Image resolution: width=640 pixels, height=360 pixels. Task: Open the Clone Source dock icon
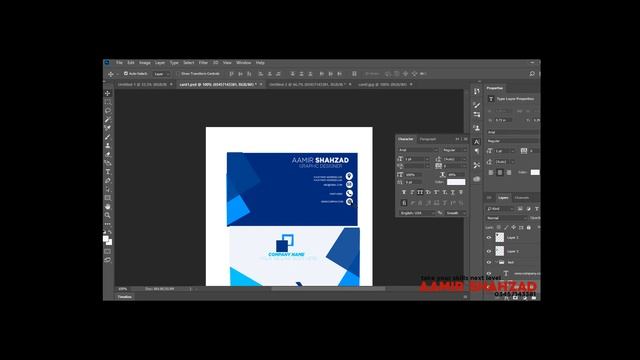476,128
